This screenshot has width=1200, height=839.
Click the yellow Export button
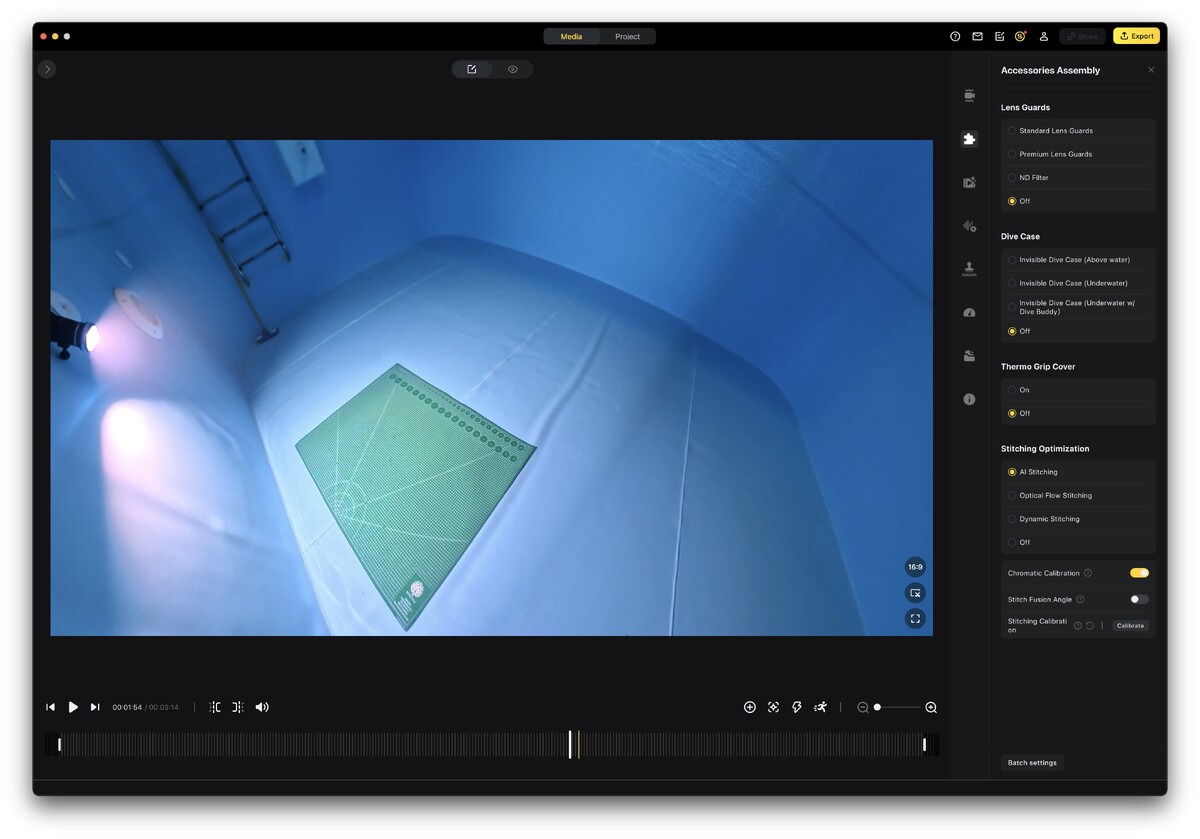pyautogui.click(x=1136, y=36)
